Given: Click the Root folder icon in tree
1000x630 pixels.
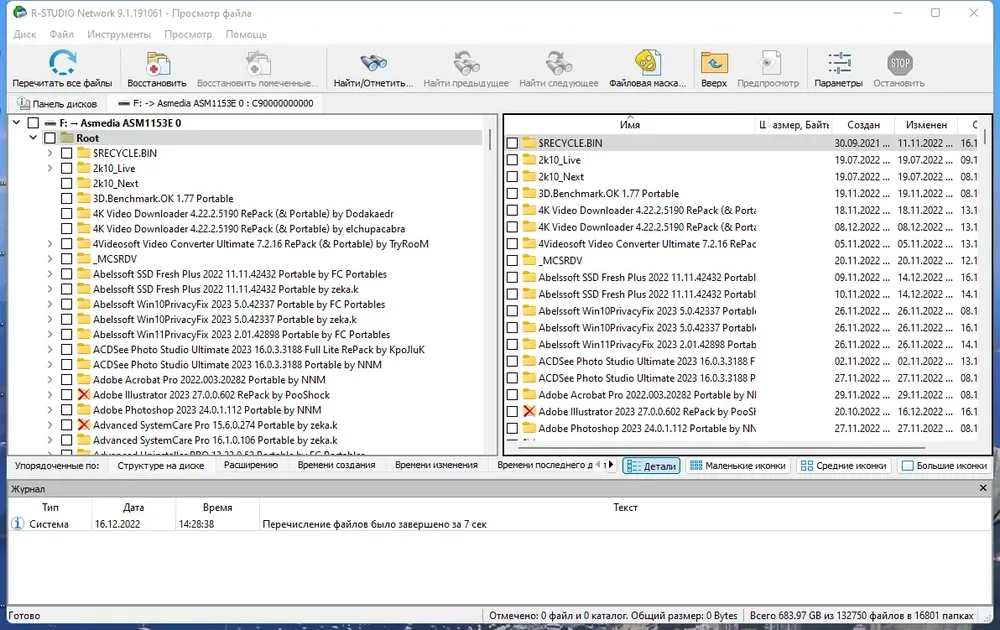Looking at the screenshot, I should (66, 138).
